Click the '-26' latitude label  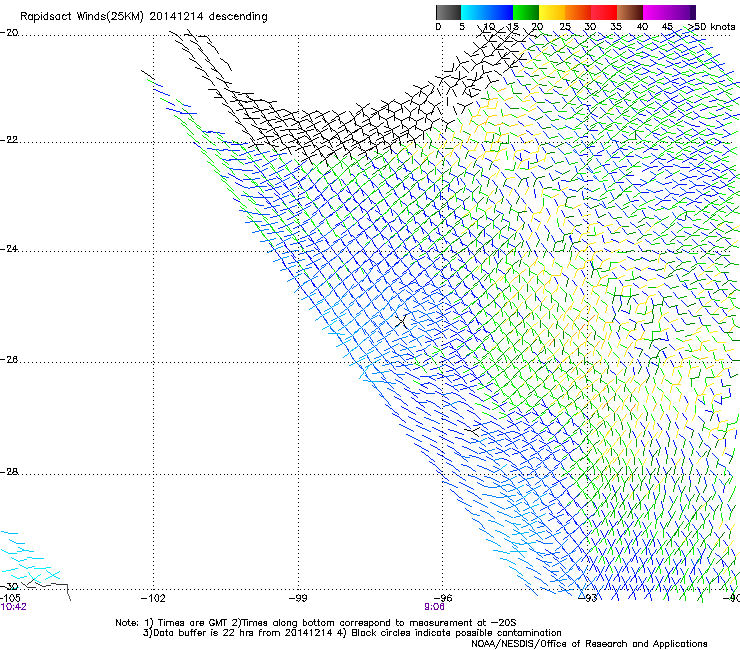click(x=10, y=360)
